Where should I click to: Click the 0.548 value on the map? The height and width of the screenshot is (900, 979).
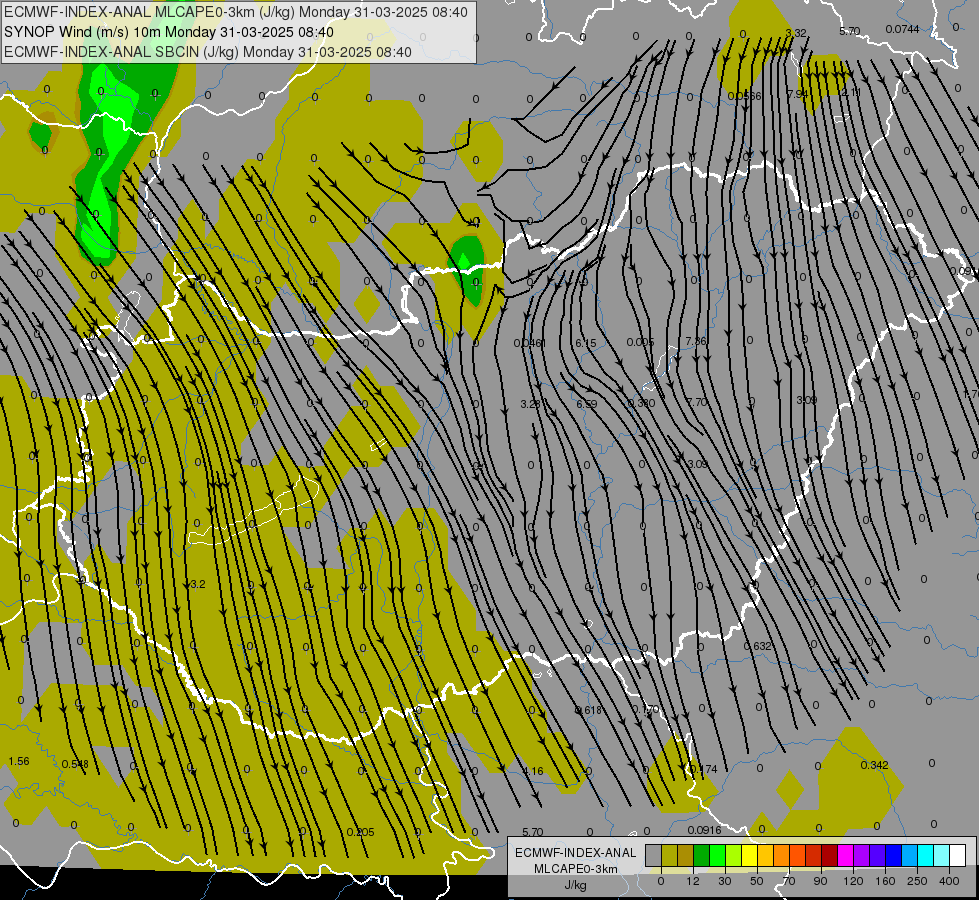(75, 764)
